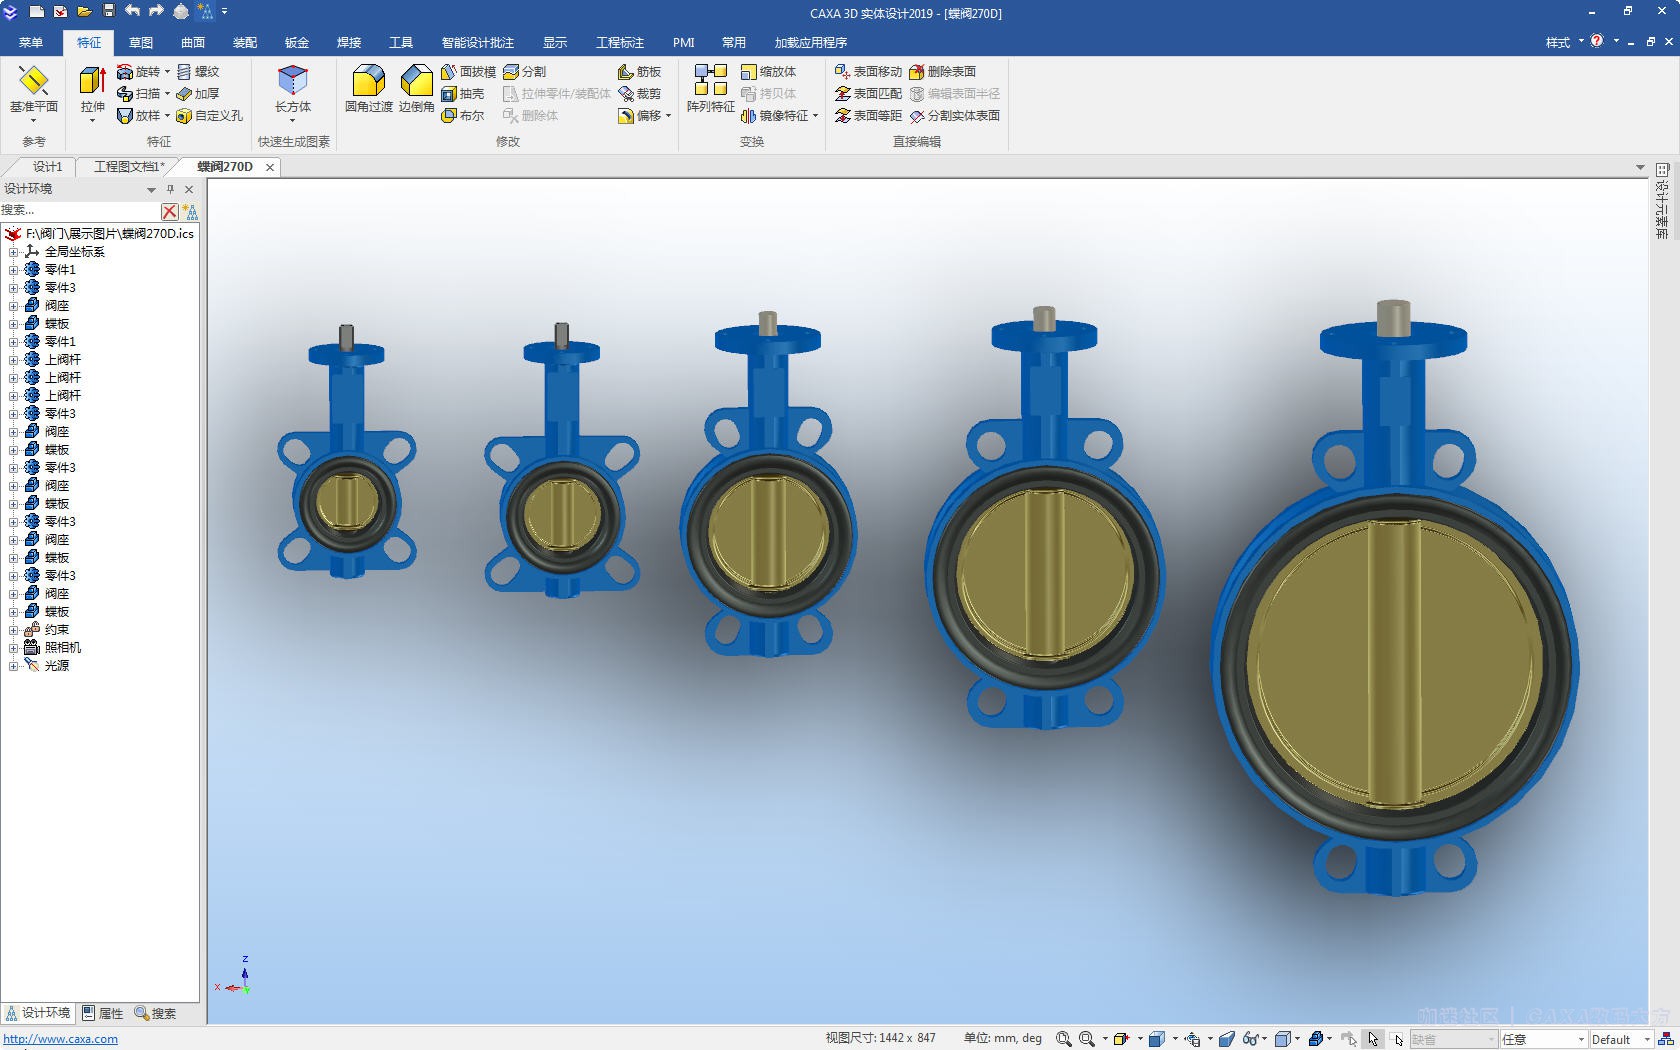Switch to the 工程图文档1 document tab
The height and width of the screenshot is (1050, 1680).
click(129, 167)
